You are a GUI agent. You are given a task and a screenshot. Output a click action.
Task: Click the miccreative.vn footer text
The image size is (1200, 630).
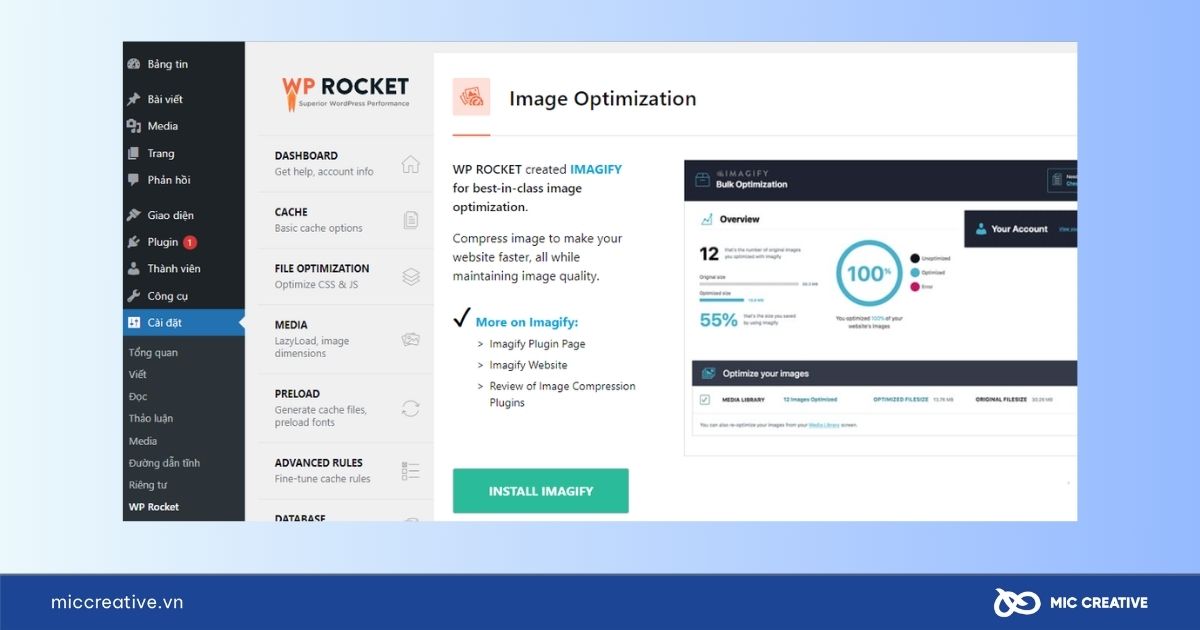(117, 602)
